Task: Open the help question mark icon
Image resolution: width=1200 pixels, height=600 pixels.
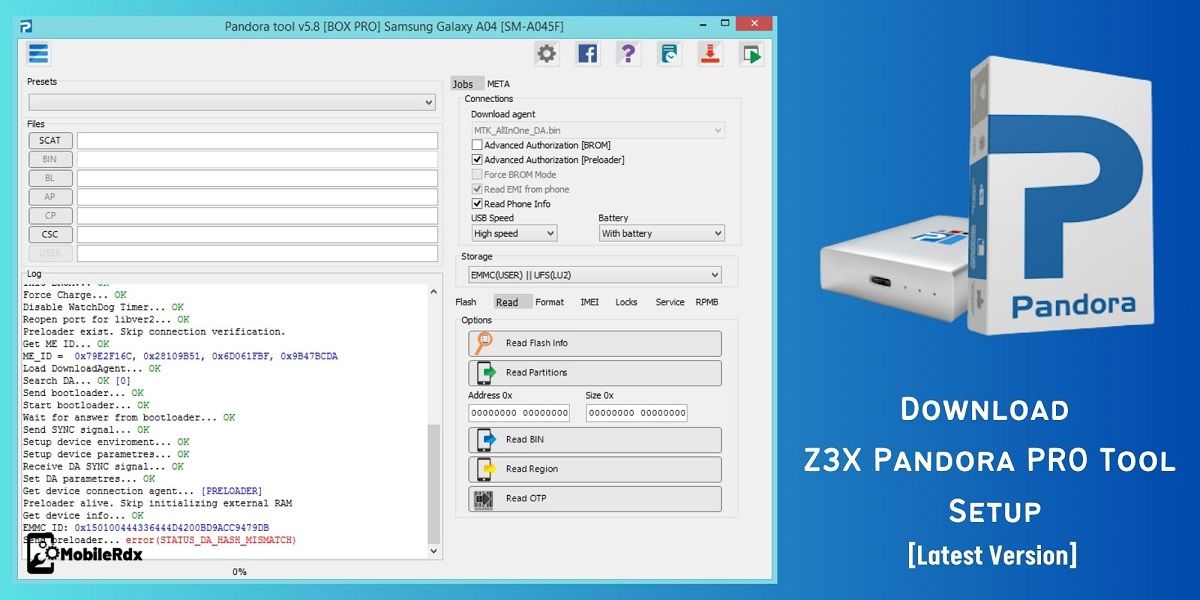Action: [x=628, y=54]
